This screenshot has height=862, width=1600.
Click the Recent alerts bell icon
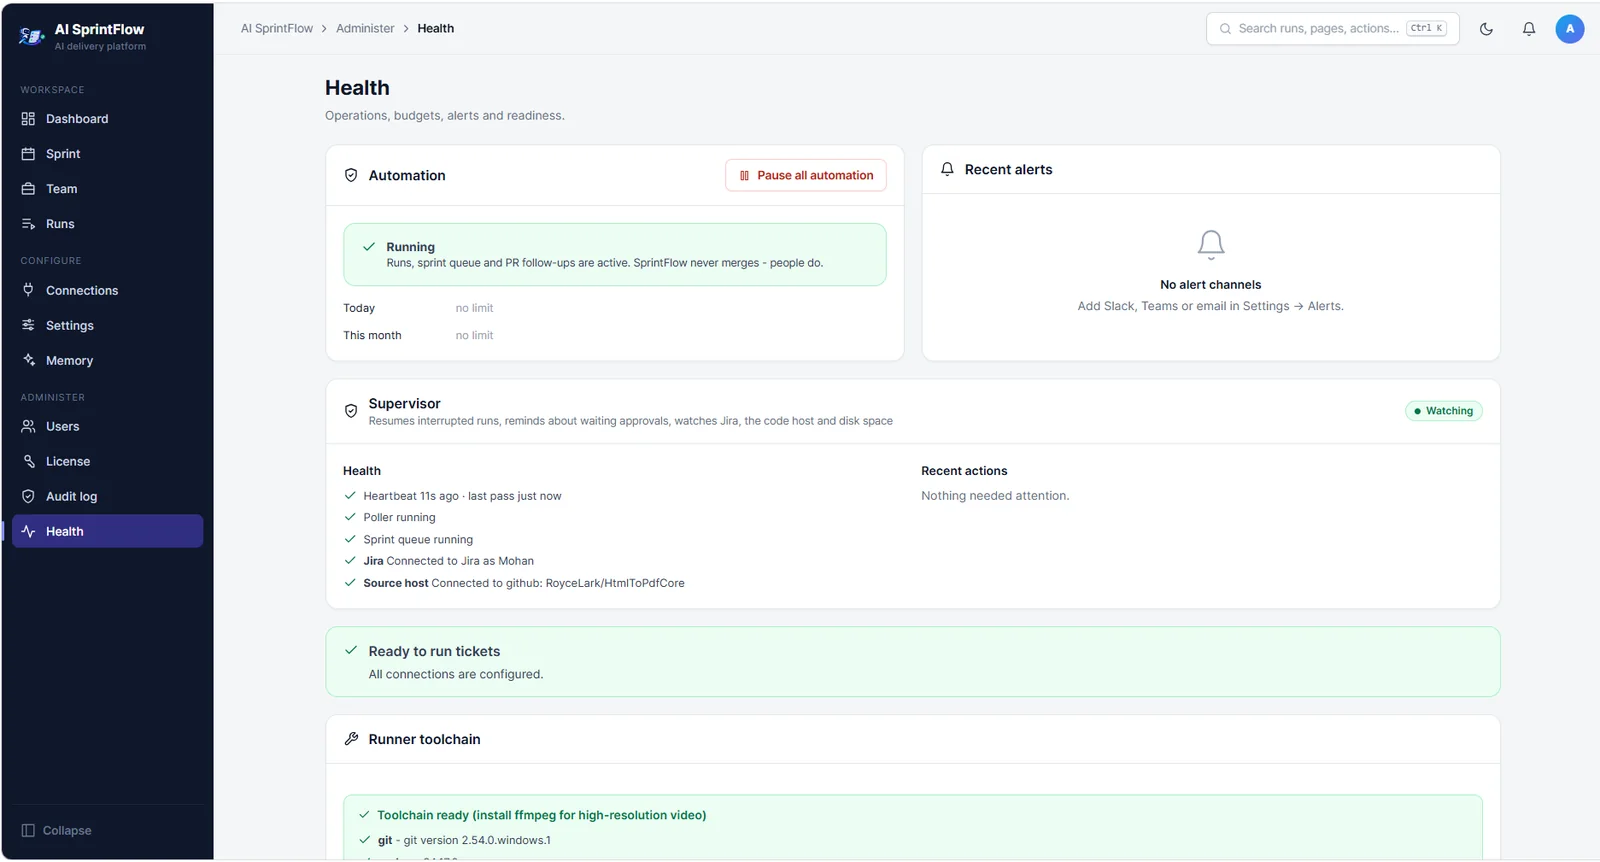(x=947, y=170)
